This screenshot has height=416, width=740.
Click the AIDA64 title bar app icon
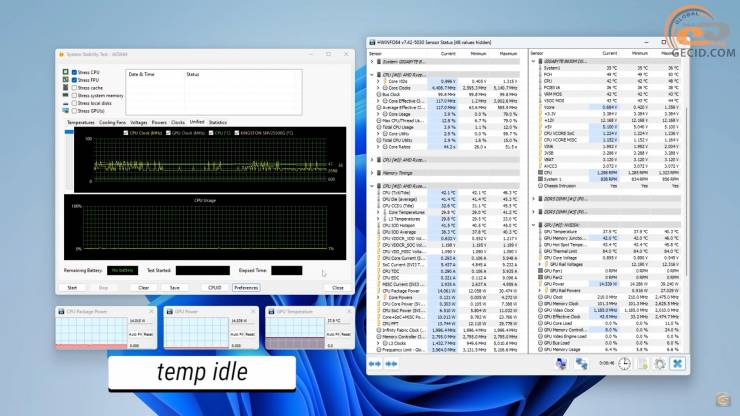pyautogui.click(x=61, y=54)
